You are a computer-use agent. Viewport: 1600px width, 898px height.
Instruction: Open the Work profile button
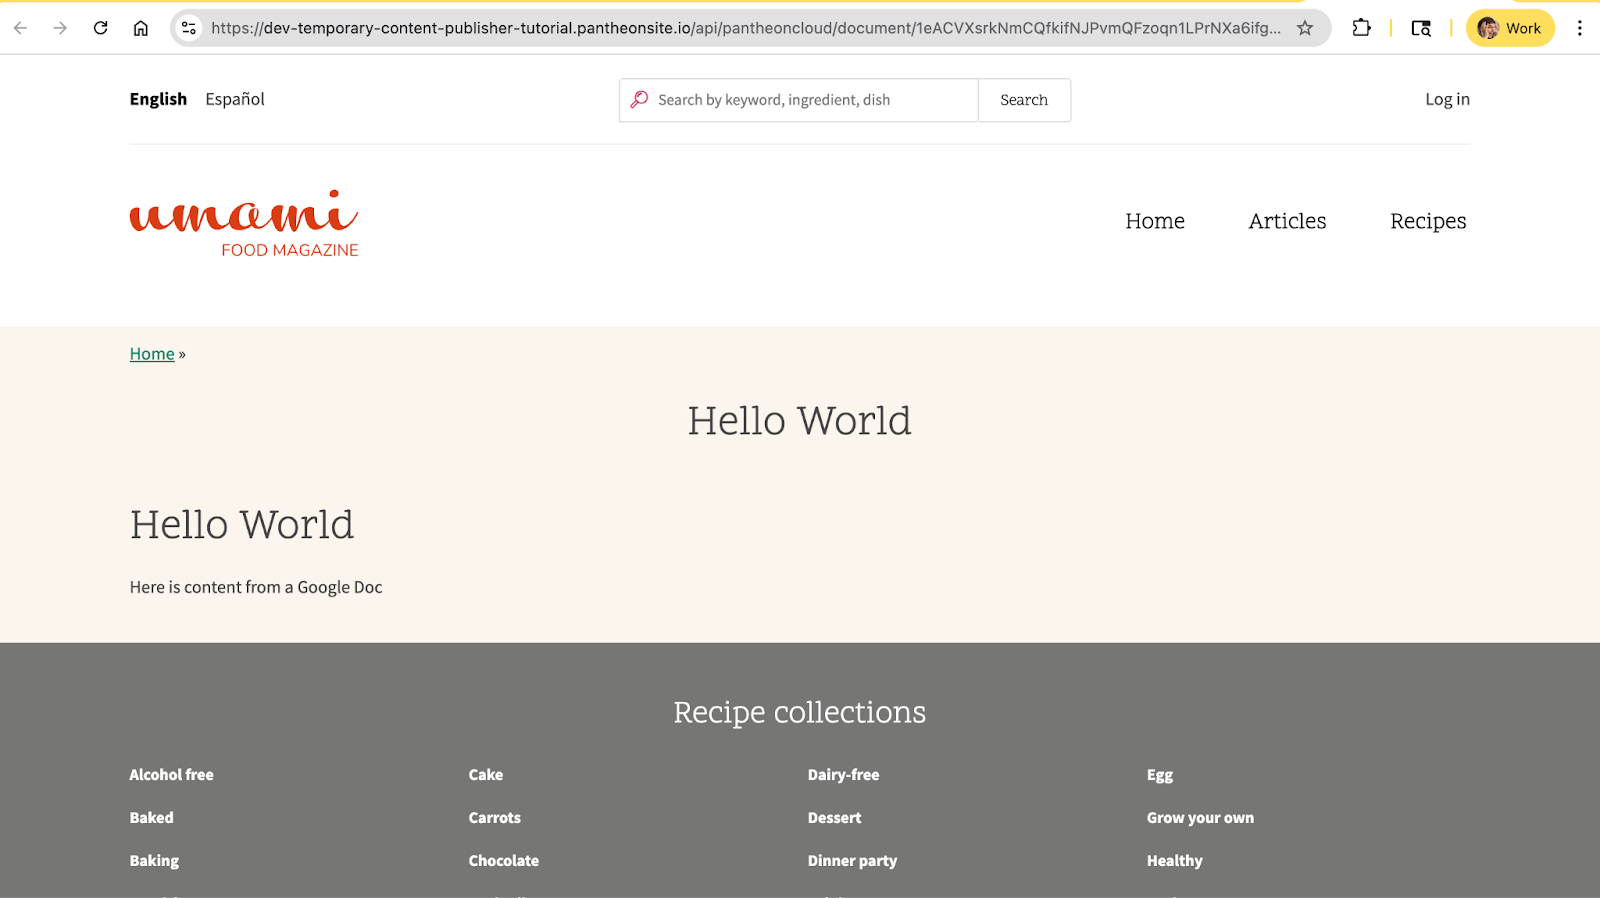[x=1510, y=28]
